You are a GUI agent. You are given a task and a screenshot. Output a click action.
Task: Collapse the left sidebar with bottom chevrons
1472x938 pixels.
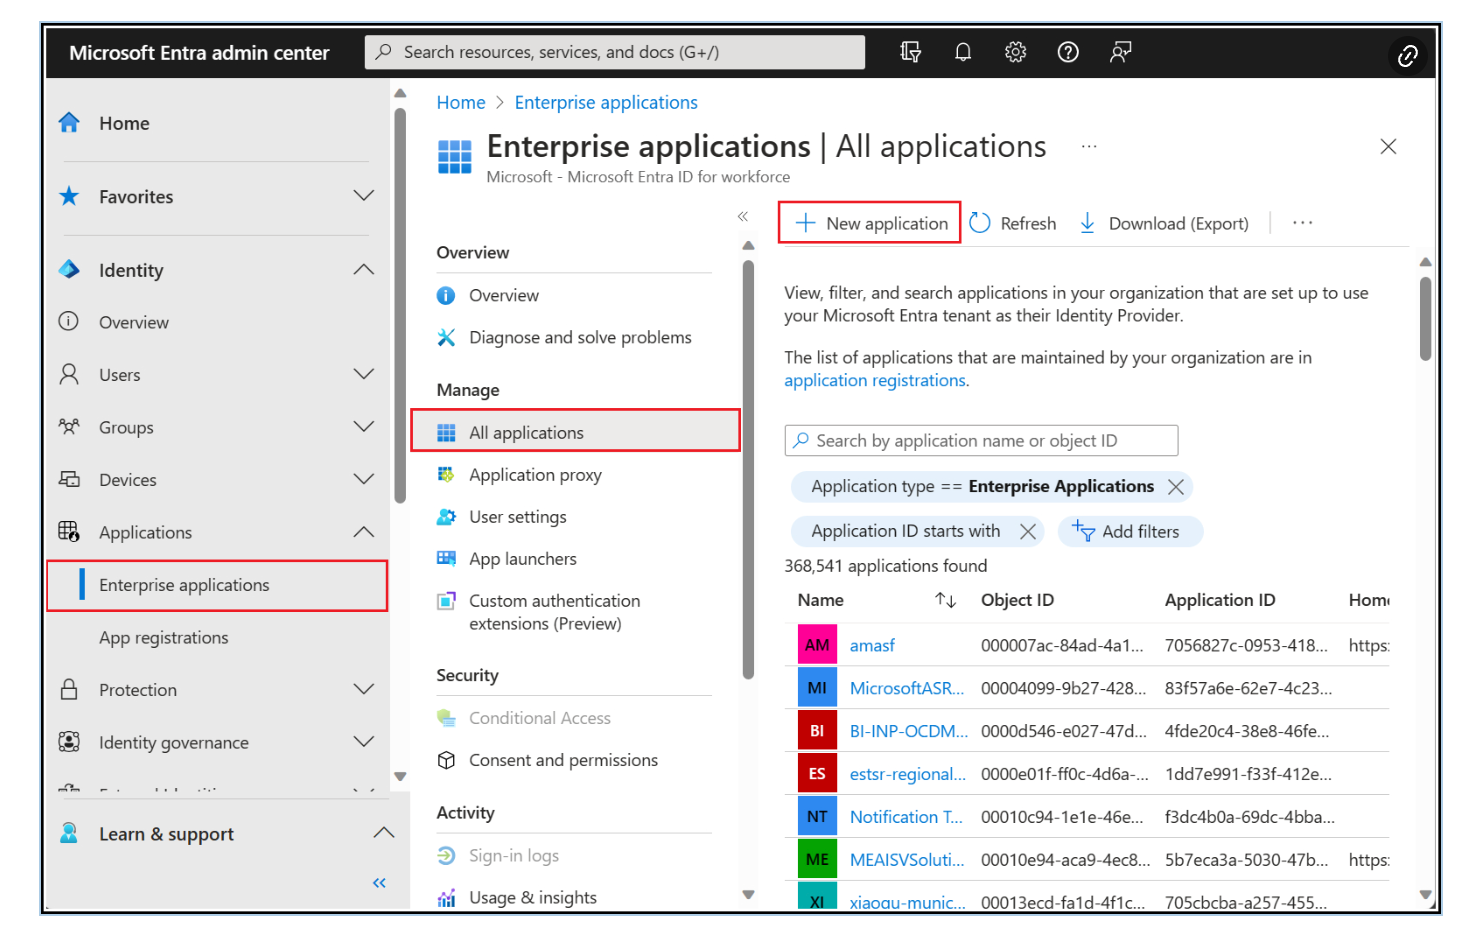click(379, 882)
